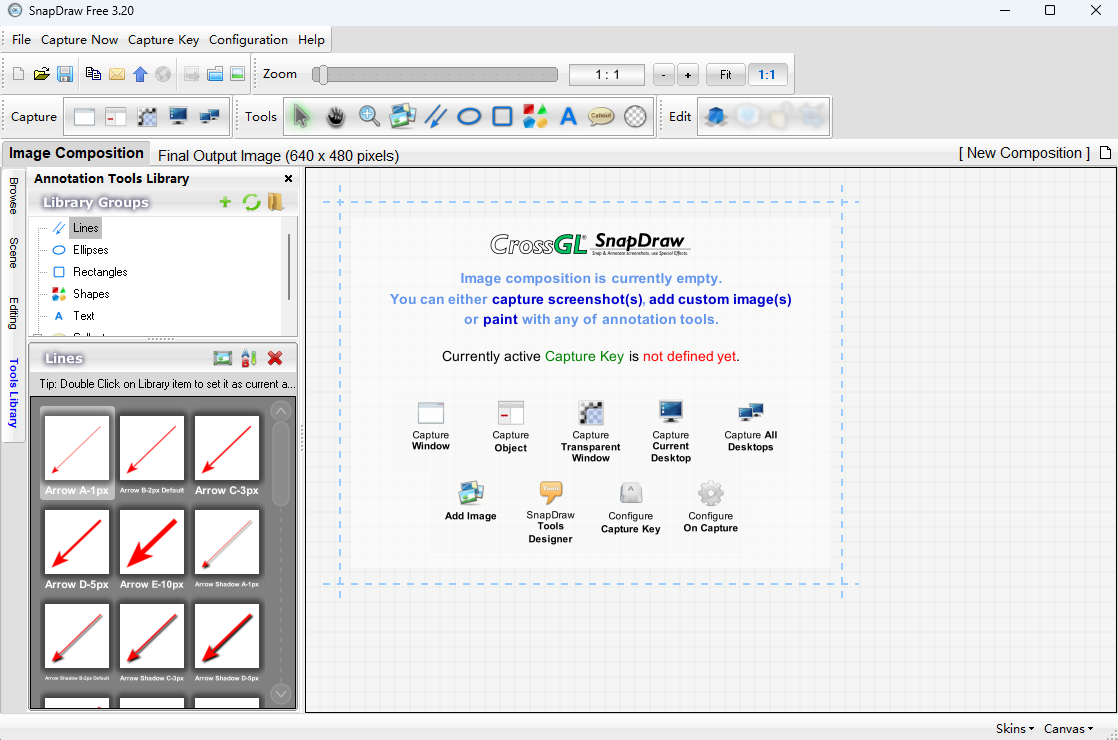This screenshot has height=740, width=1118.
Task: Select the Hand pan tool
Action: click(336, 117)
